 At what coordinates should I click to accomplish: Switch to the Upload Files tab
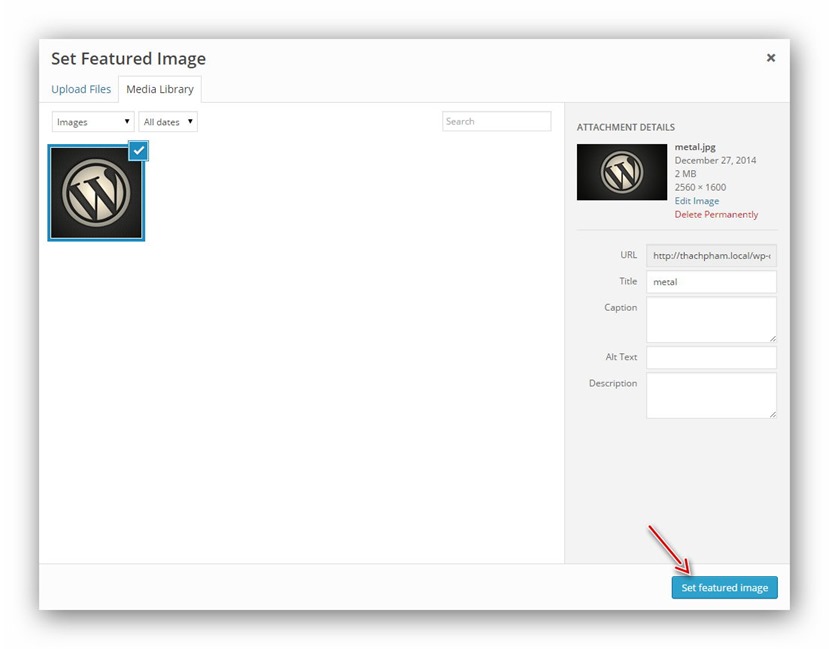[x=81, y=89]
